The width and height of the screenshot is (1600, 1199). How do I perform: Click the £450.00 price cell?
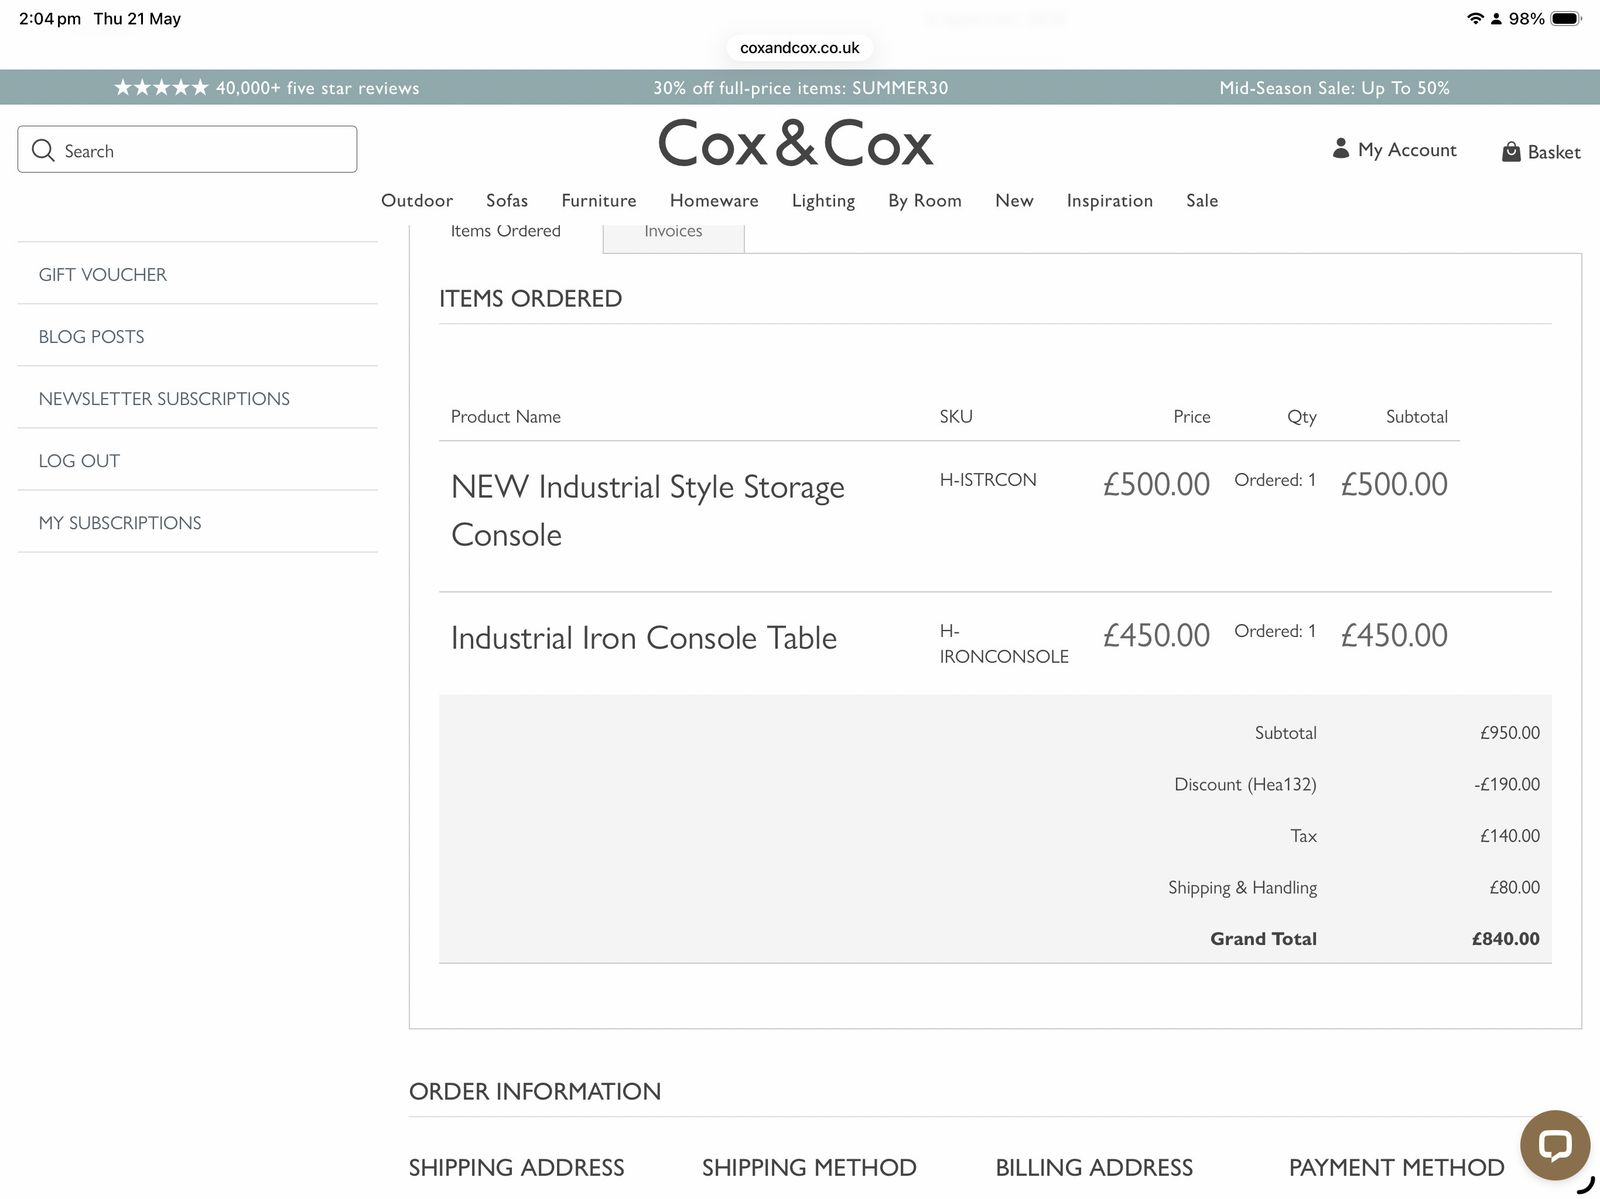[x=1156, y=635]
